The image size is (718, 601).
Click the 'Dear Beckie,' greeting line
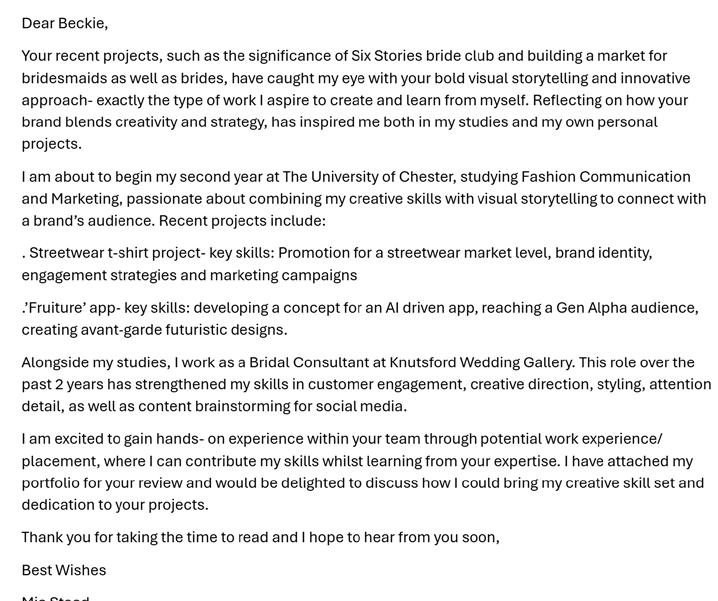click(x=65, y=23)
